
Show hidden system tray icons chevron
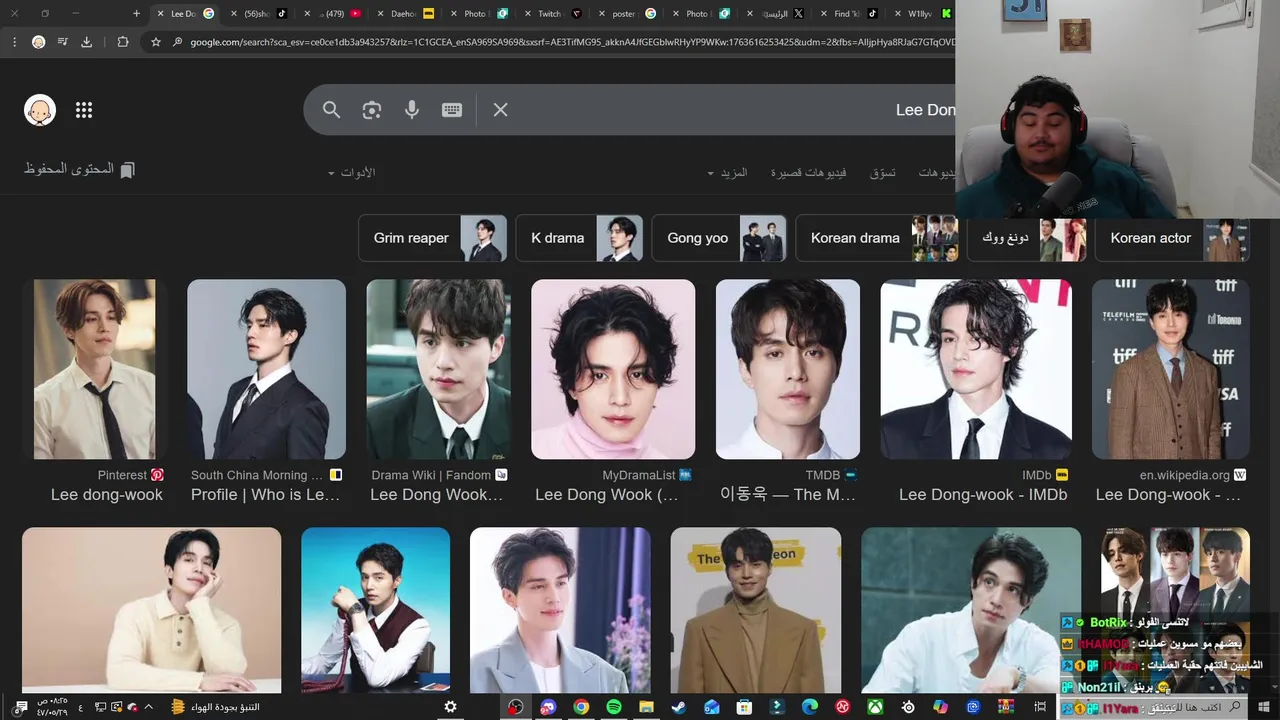coord(149,707)
